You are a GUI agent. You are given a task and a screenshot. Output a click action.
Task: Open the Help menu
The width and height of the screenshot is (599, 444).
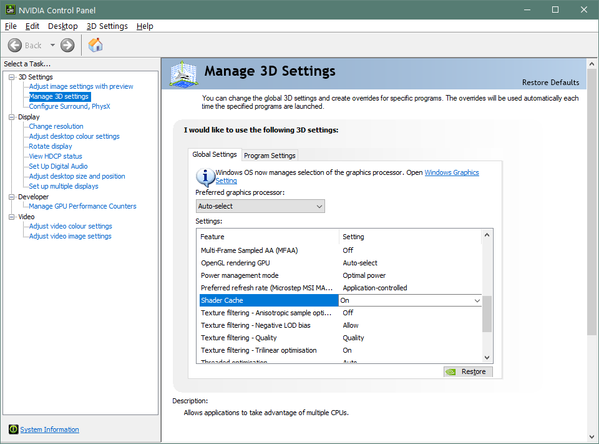click(x=145, y=26)
